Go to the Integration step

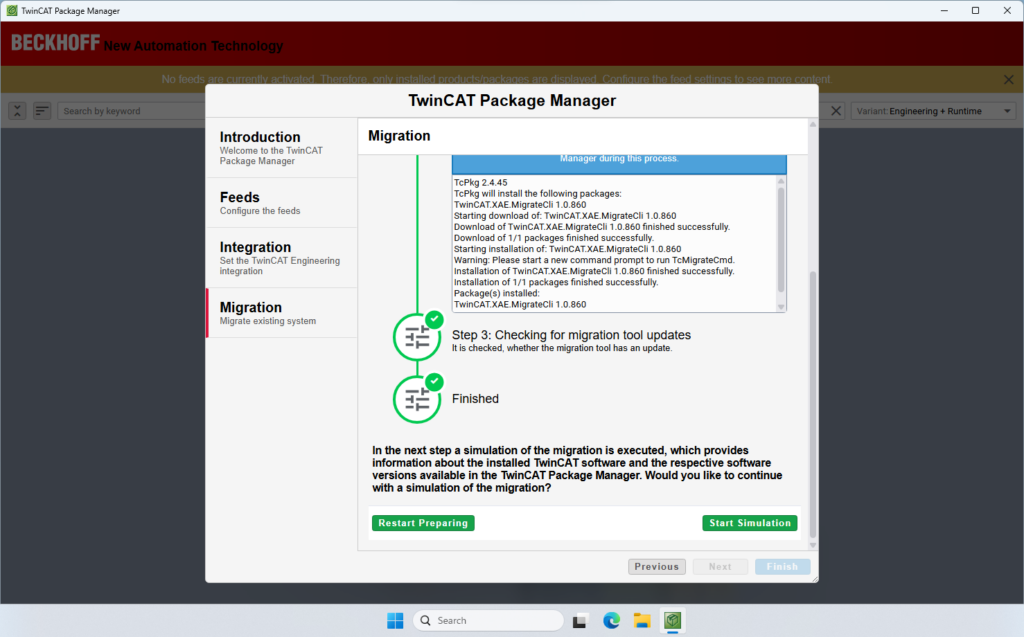pos(281,258)
